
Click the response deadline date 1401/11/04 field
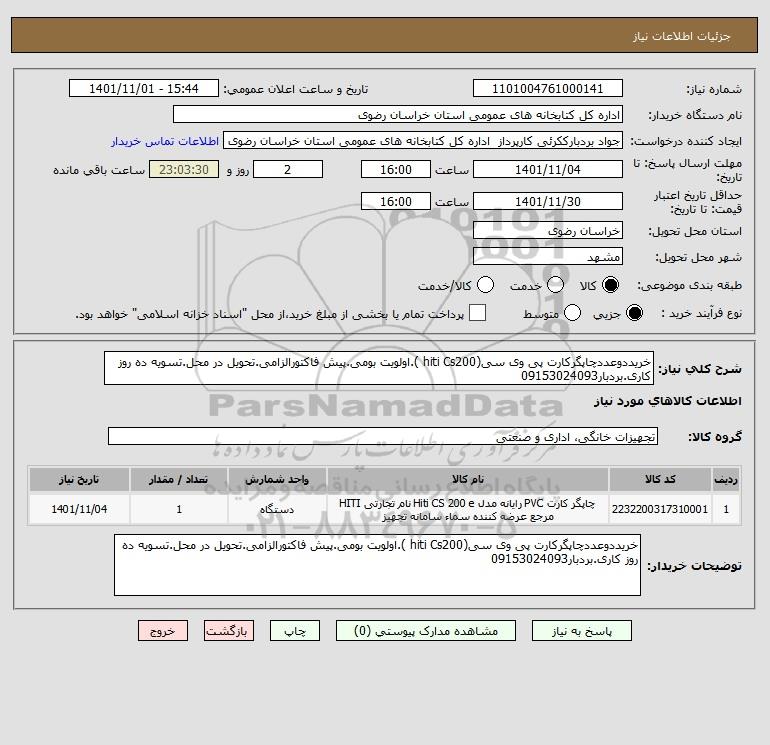548,169
